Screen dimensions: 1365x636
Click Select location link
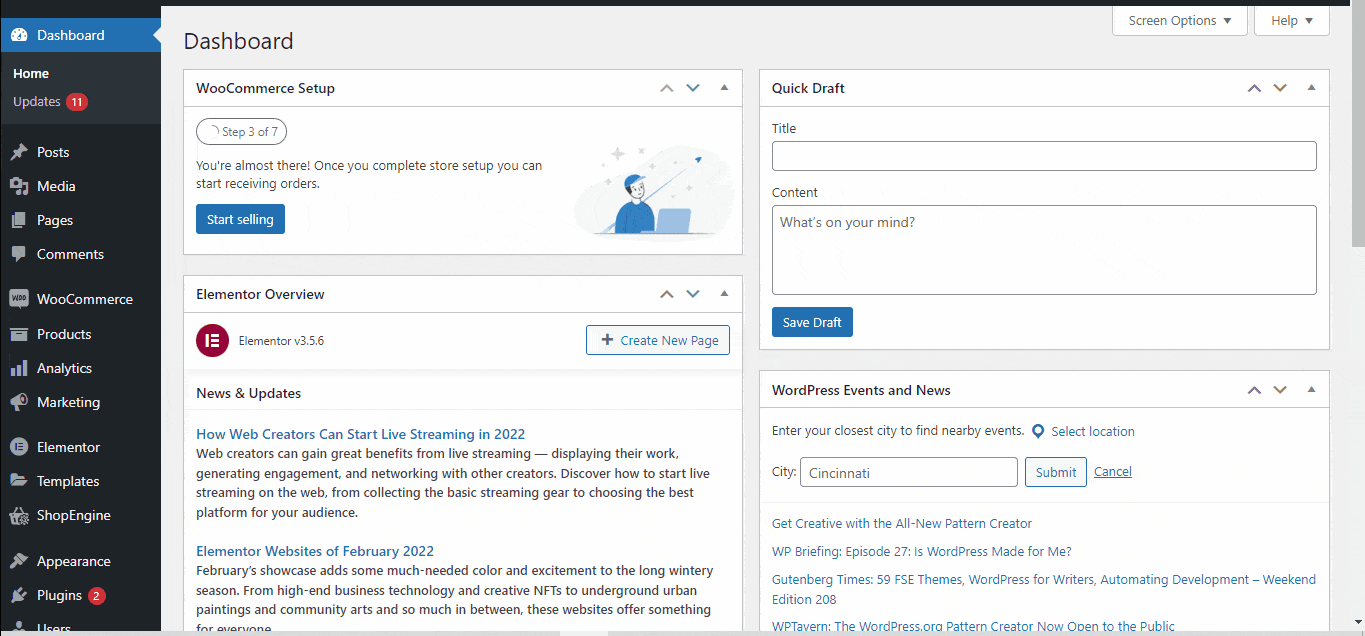click(x=1093, y=432)
